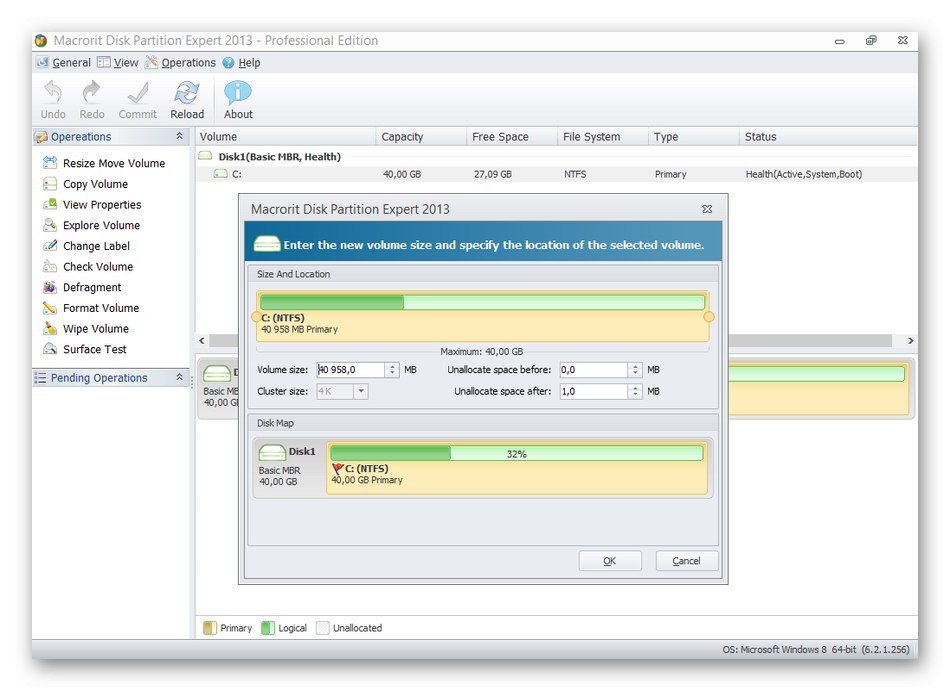
Task: Click Unallocate space after spinner arrows
Action: point(635,391)
